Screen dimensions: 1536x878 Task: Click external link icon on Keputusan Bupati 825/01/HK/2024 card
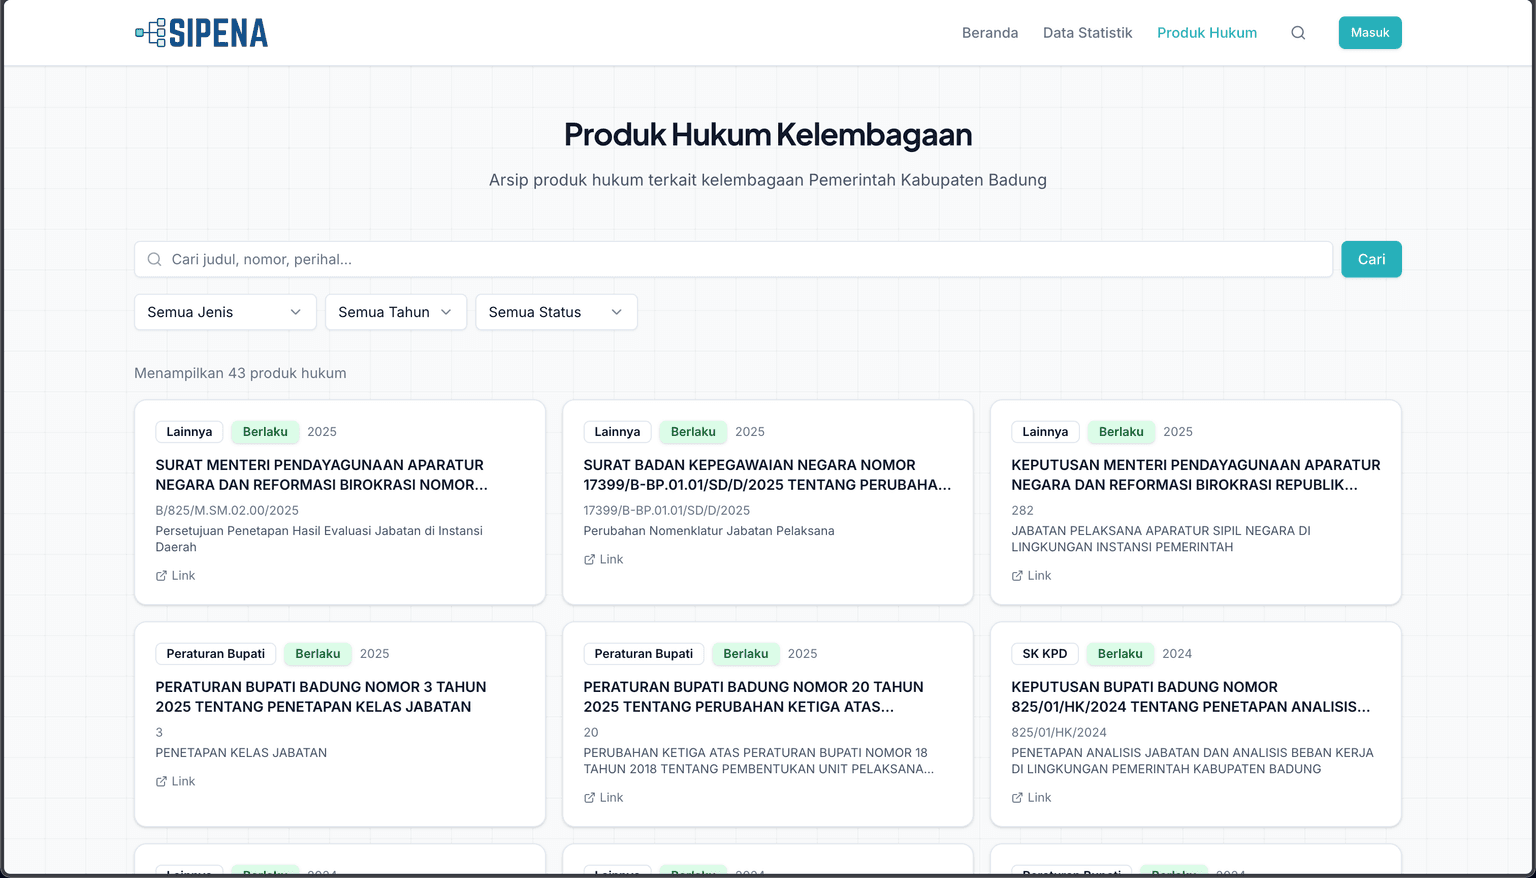click(1018, 798)
